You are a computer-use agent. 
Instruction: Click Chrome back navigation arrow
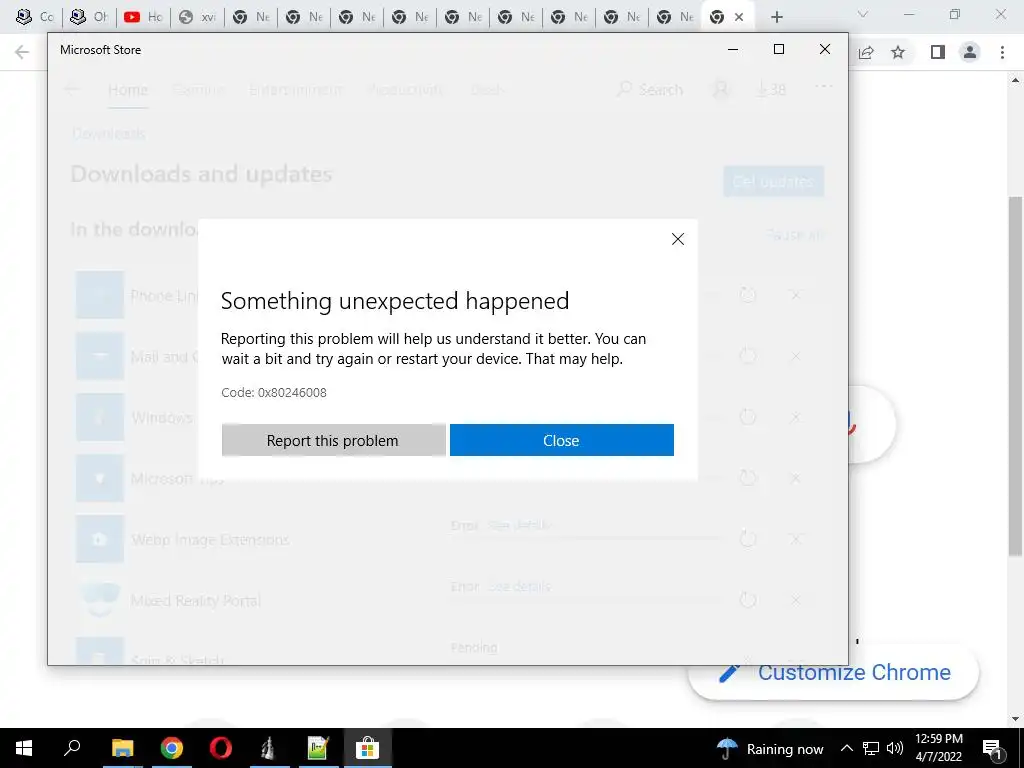coord(22,52)
